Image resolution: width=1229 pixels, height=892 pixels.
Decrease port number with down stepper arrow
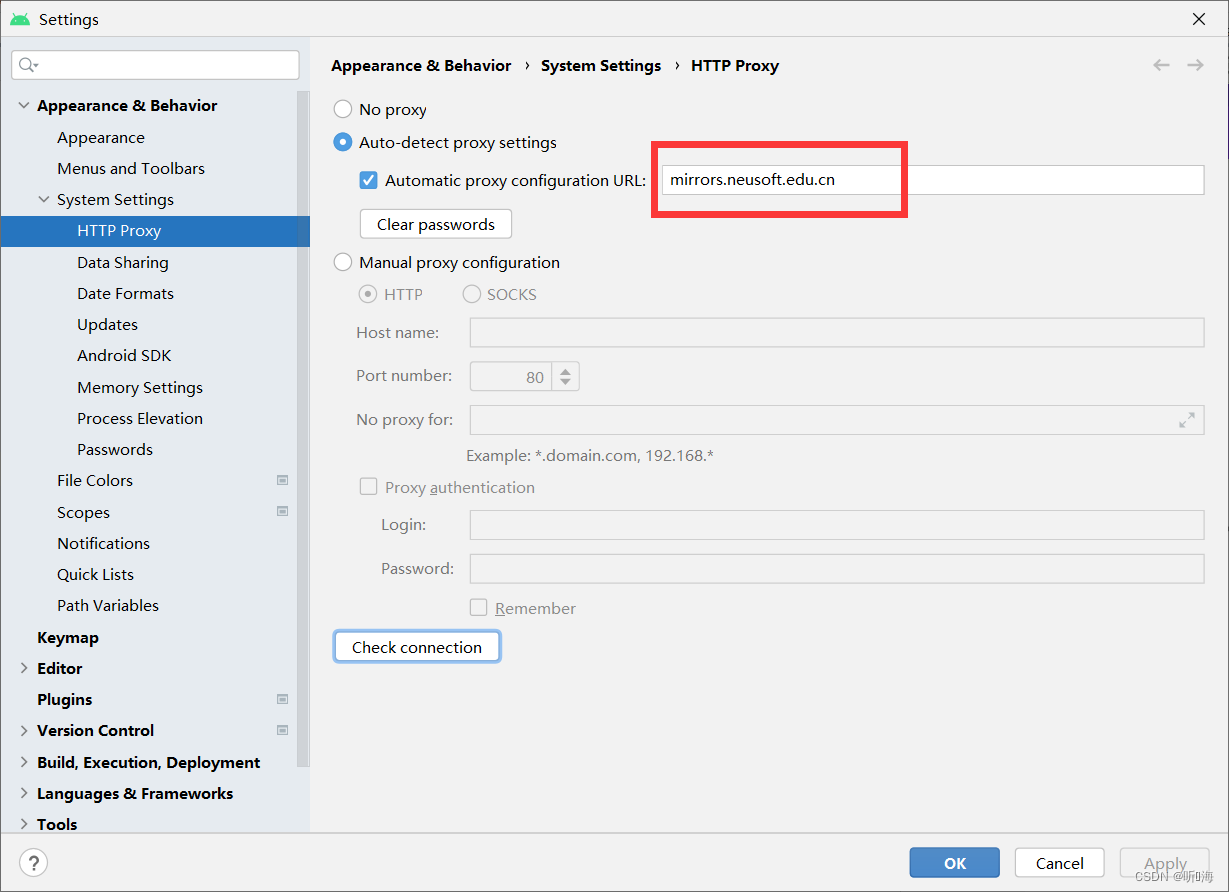click(565, 383)
